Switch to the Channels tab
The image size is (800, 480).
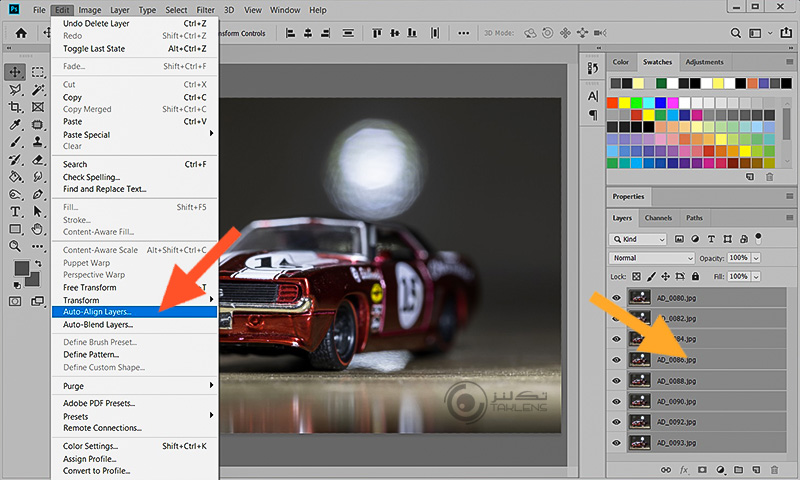(658, 218)
